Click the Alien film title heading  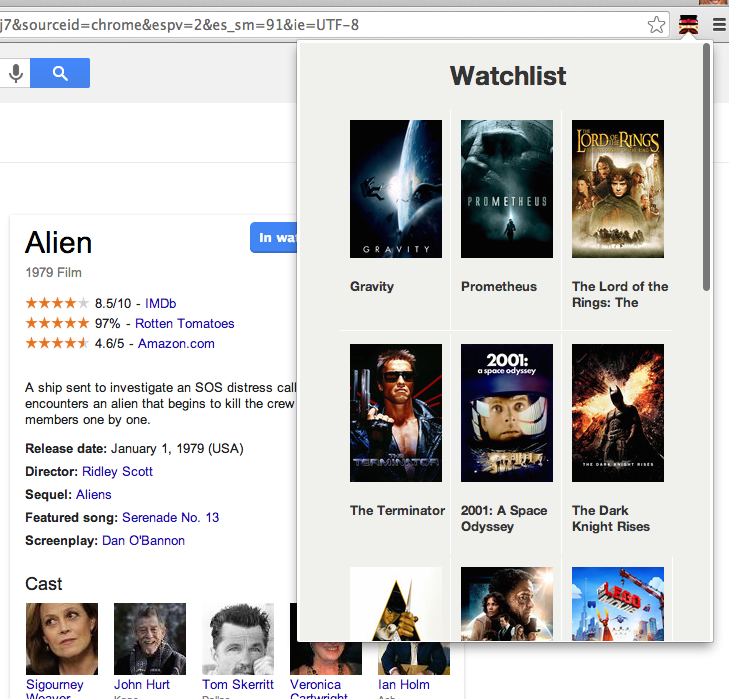(x=59, y=243)
